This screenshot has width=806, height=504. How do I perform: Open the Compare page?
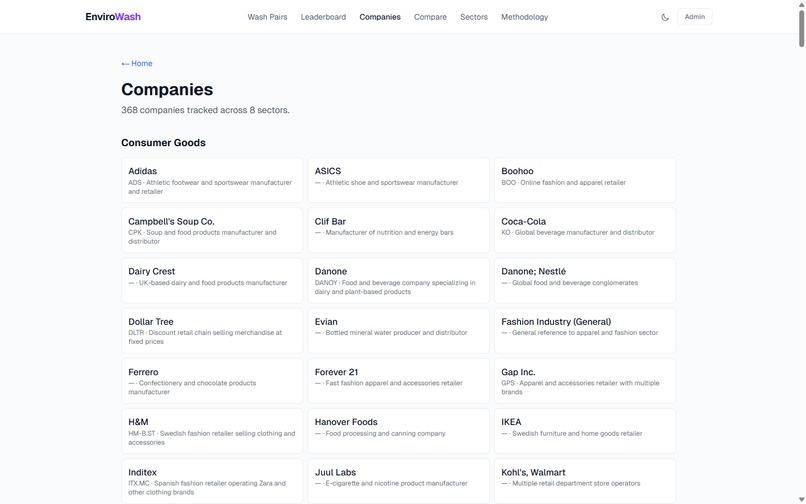[430, 17]
